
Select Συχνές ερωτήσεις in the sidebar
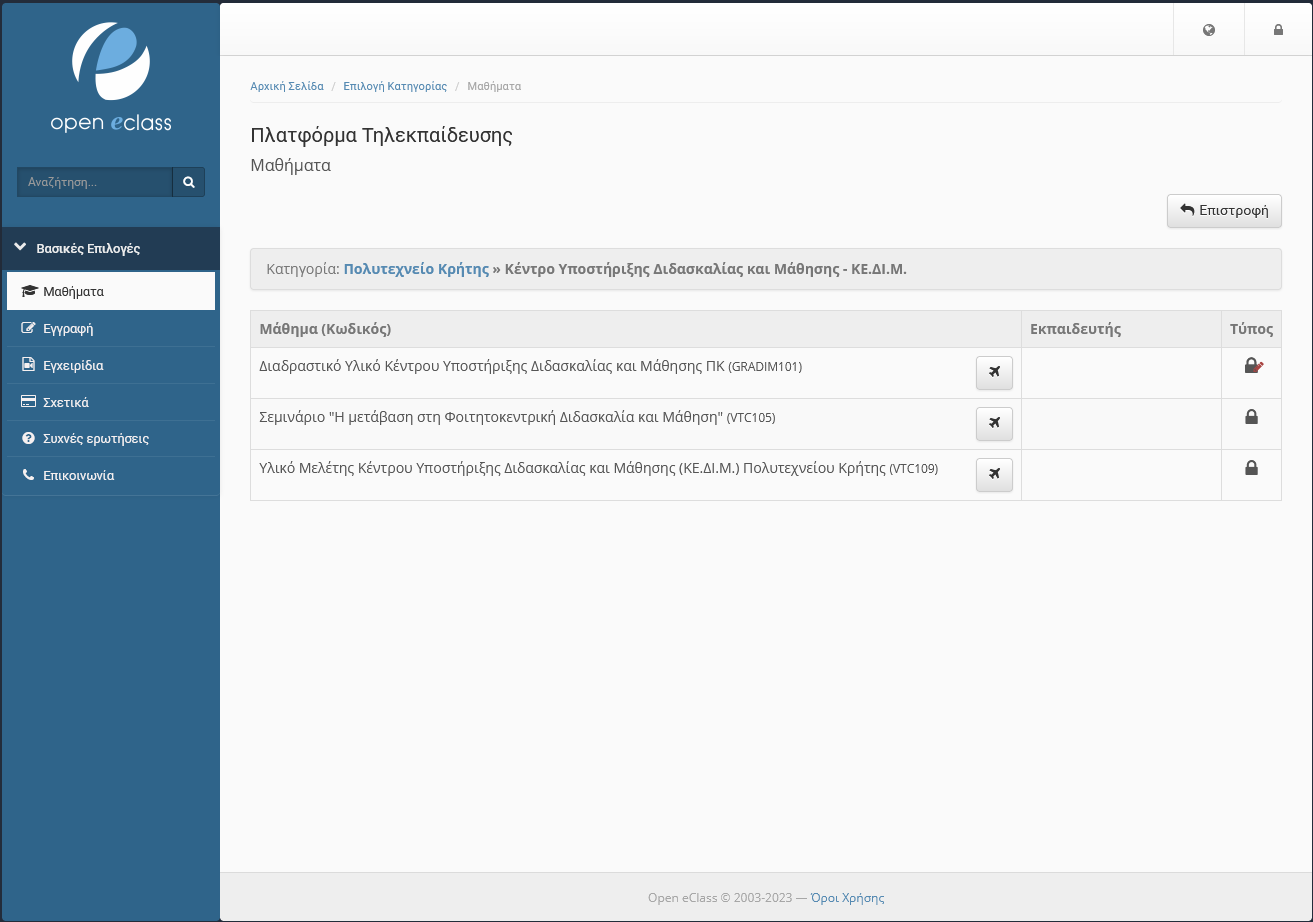point(96,439)
